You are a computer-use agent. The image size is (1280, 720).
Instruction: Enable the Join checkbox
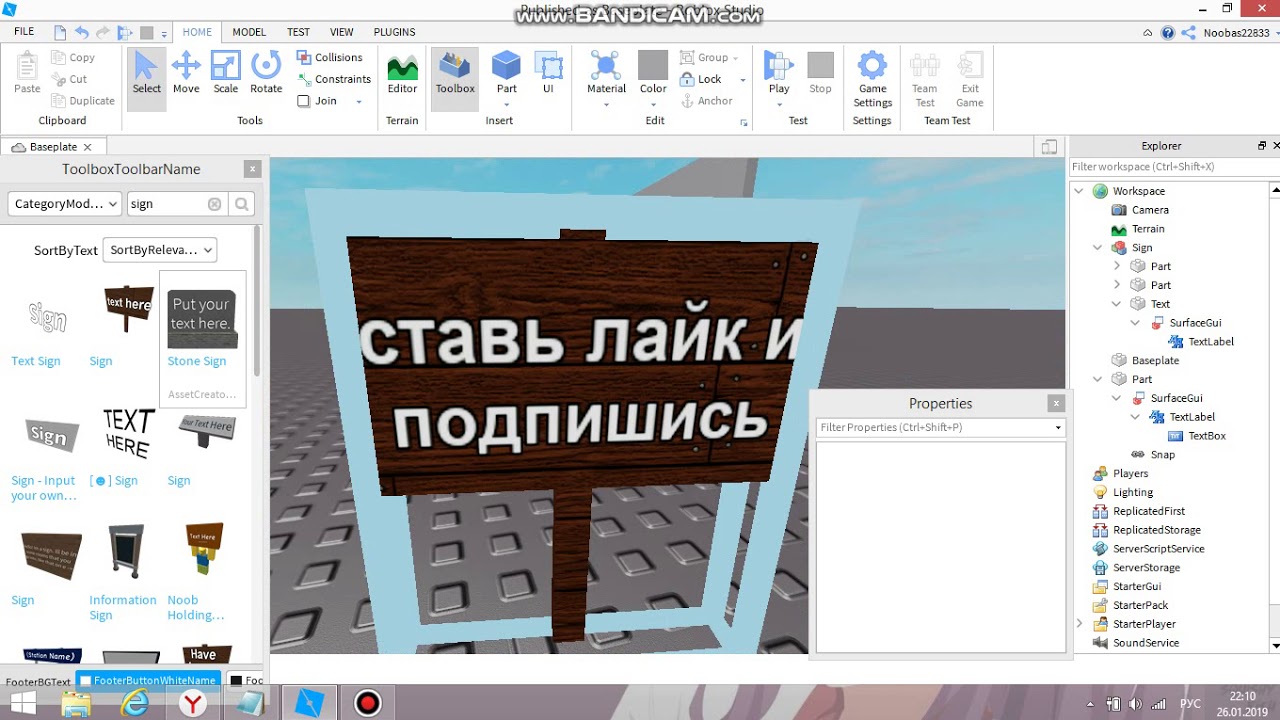point(304,101)
